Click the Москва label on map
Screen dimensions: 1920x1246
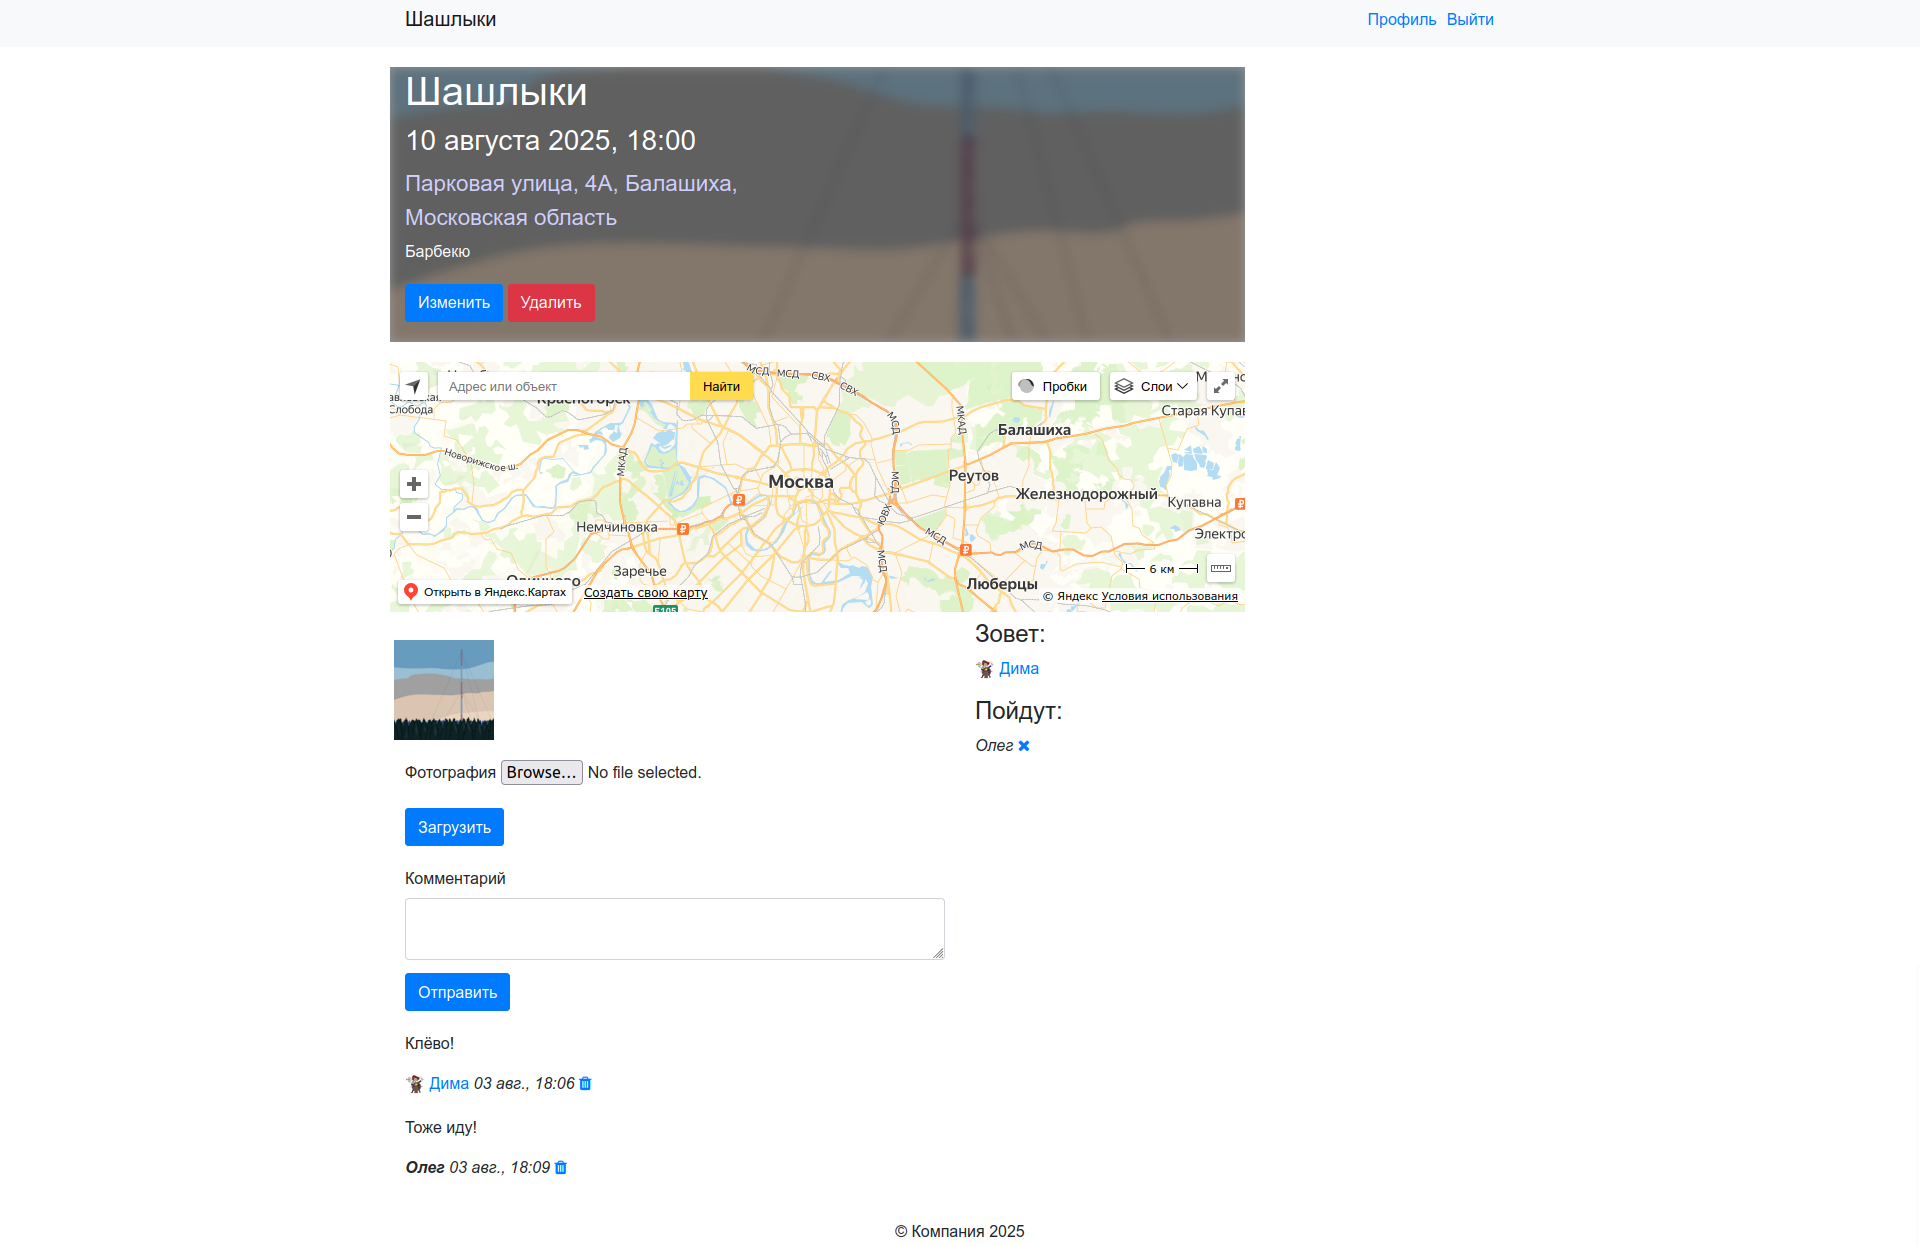(x=801, y=482)
